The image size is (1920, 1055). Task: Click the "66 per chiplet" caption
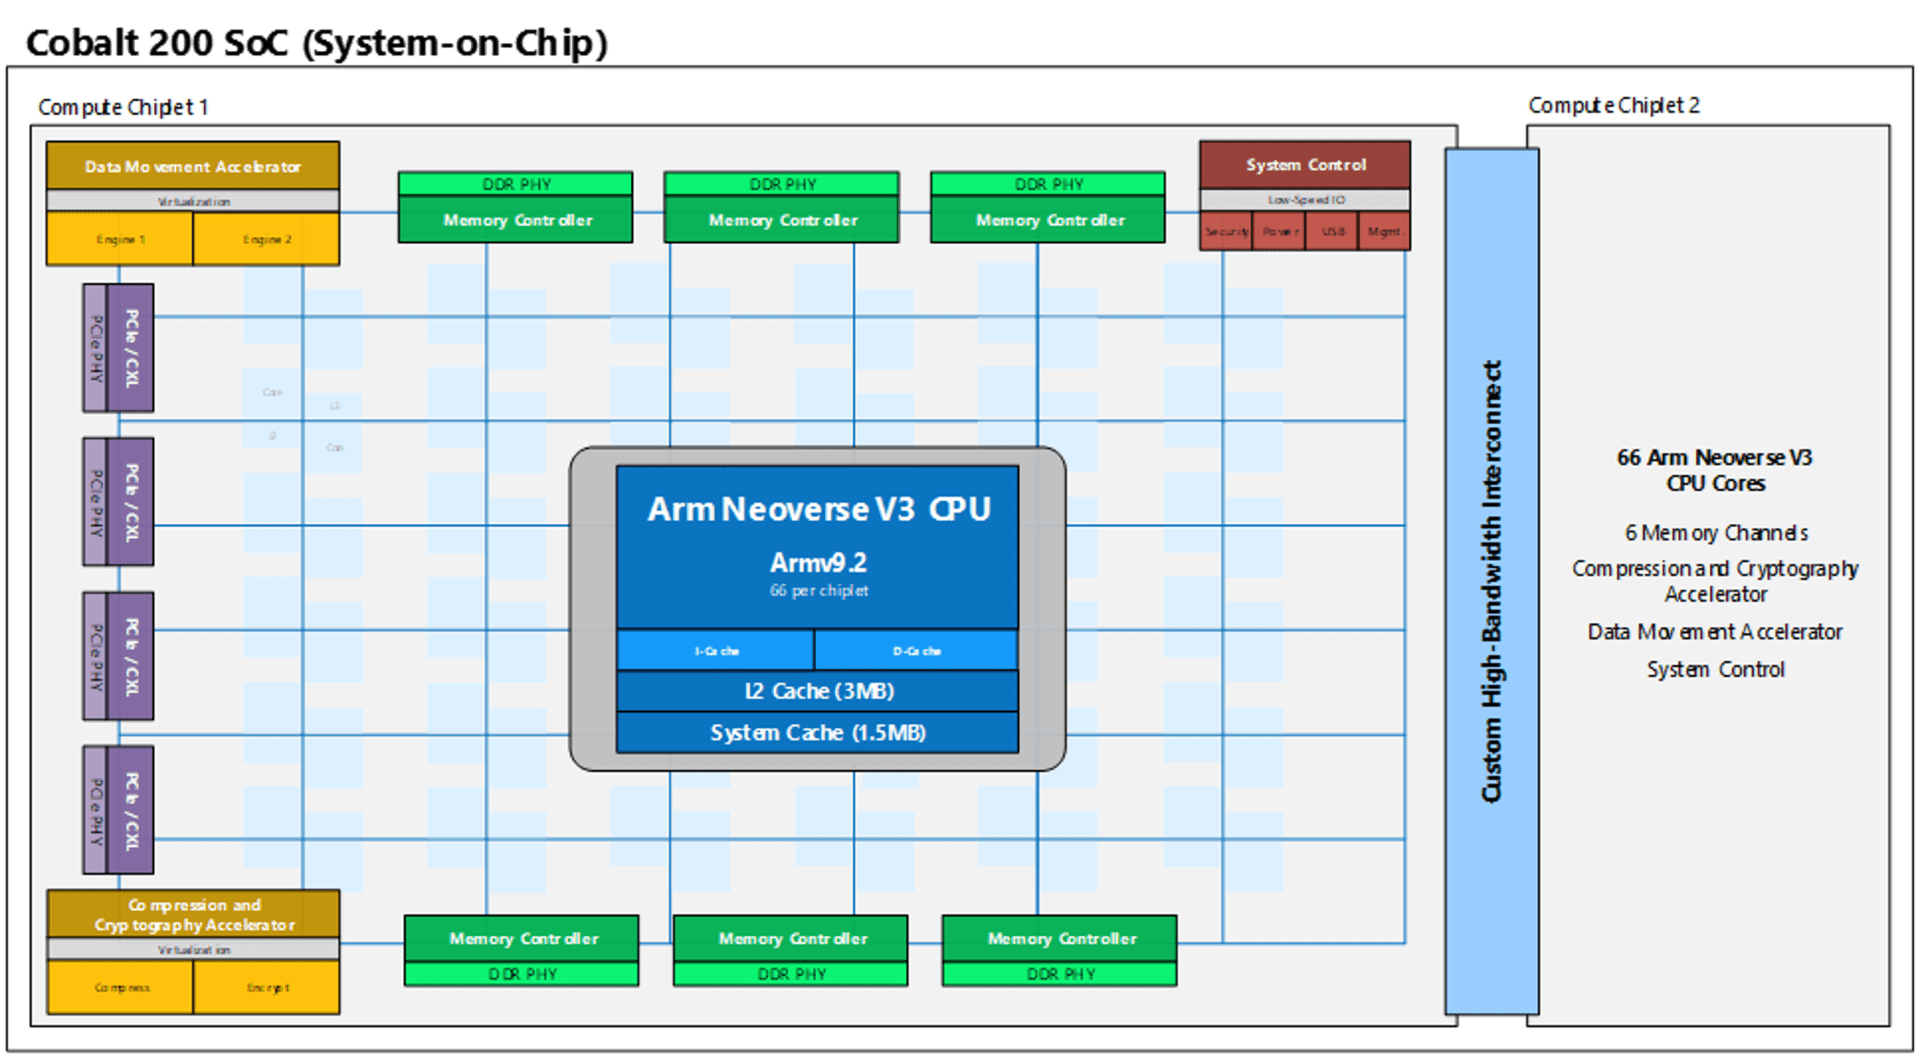coord(819,590)
